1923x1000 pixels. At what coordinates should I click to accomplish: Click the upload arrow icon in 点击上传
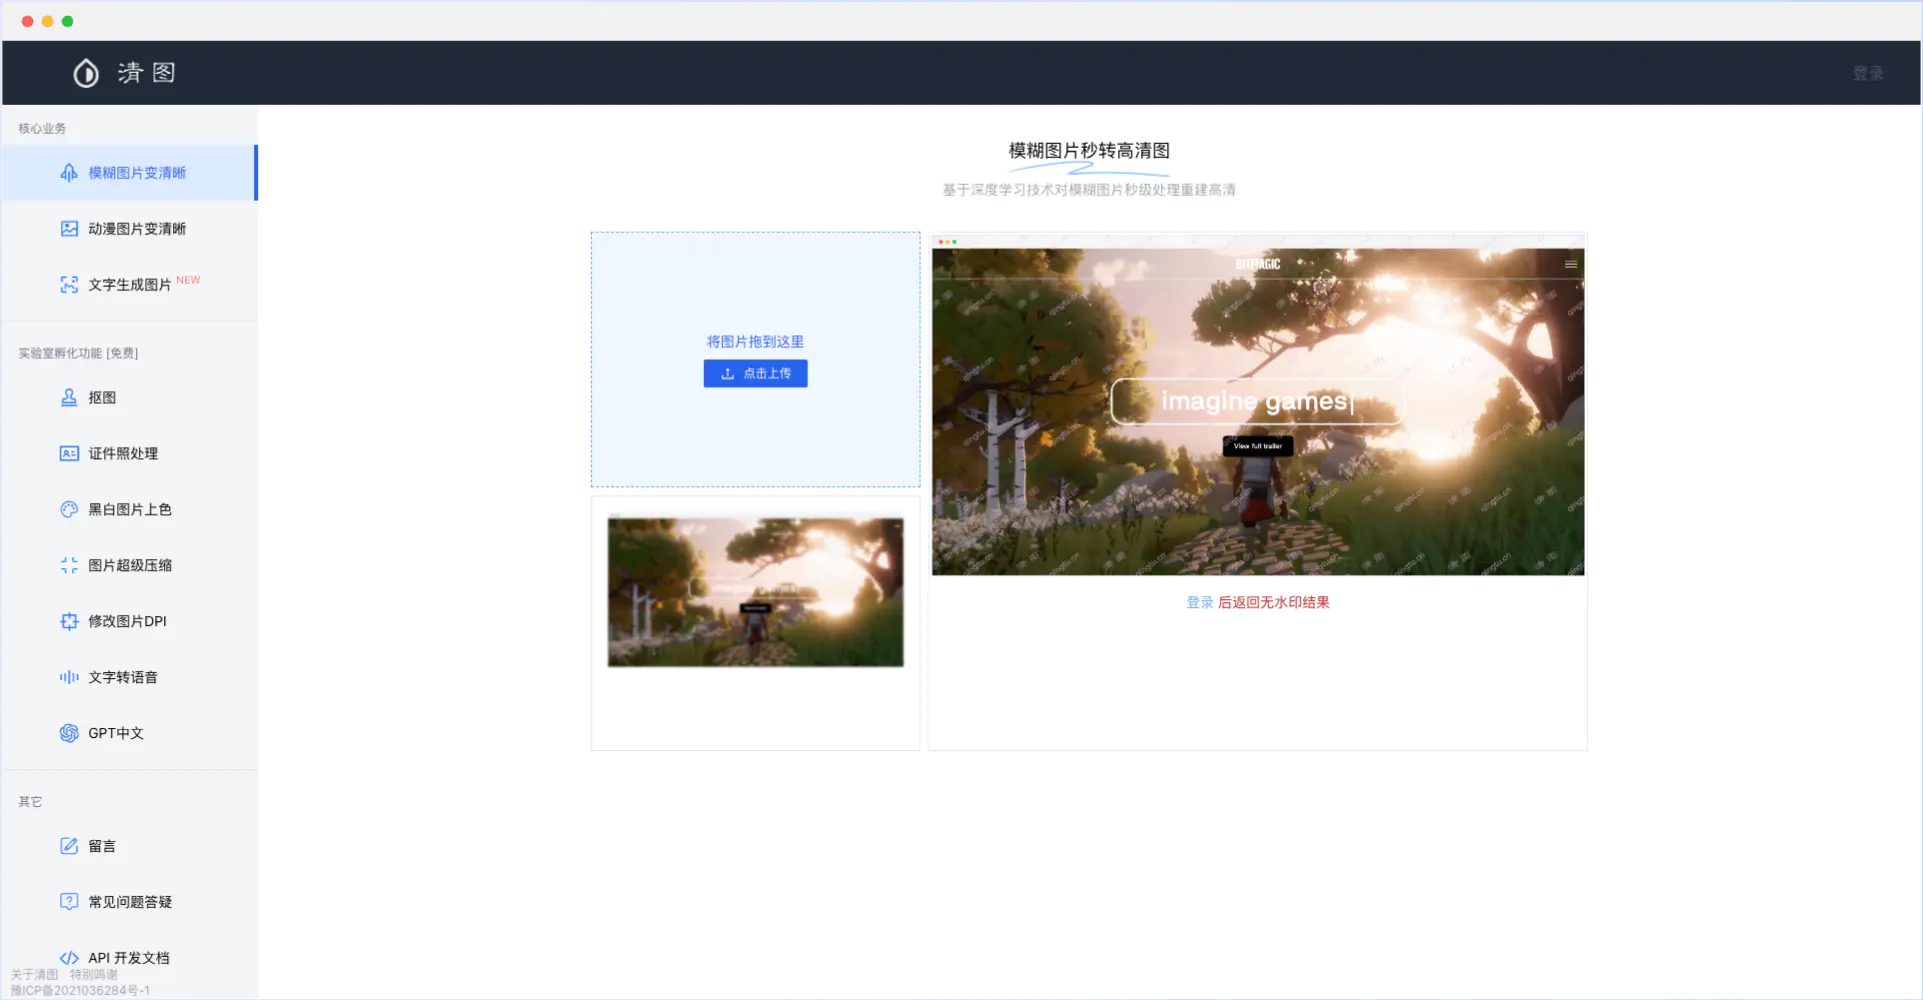click(x=728, y=374)
